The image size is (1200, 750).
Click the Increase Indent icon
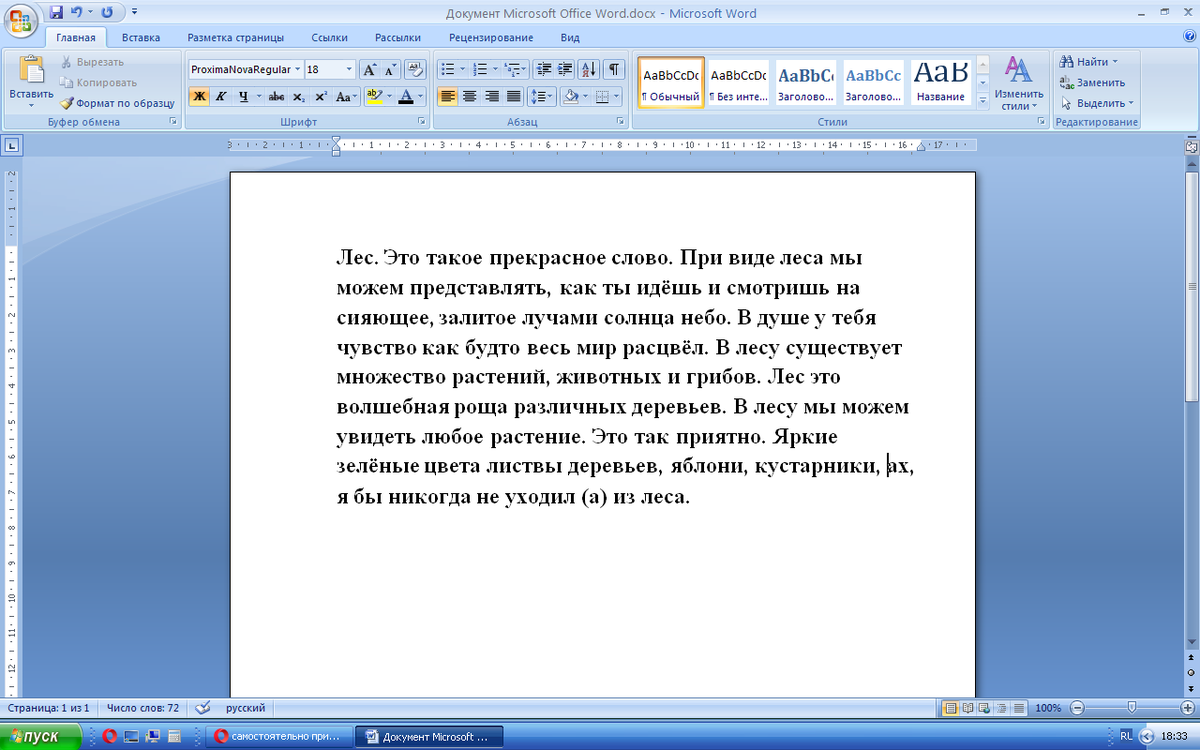click(x=566, y=70)
